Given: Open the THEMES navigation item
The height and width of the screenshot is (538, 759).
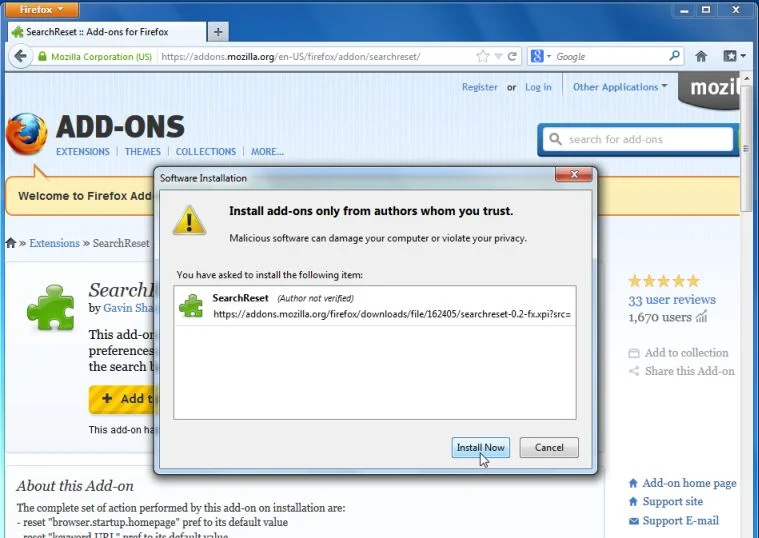Looking at the screenshot, I should point(142,152).
